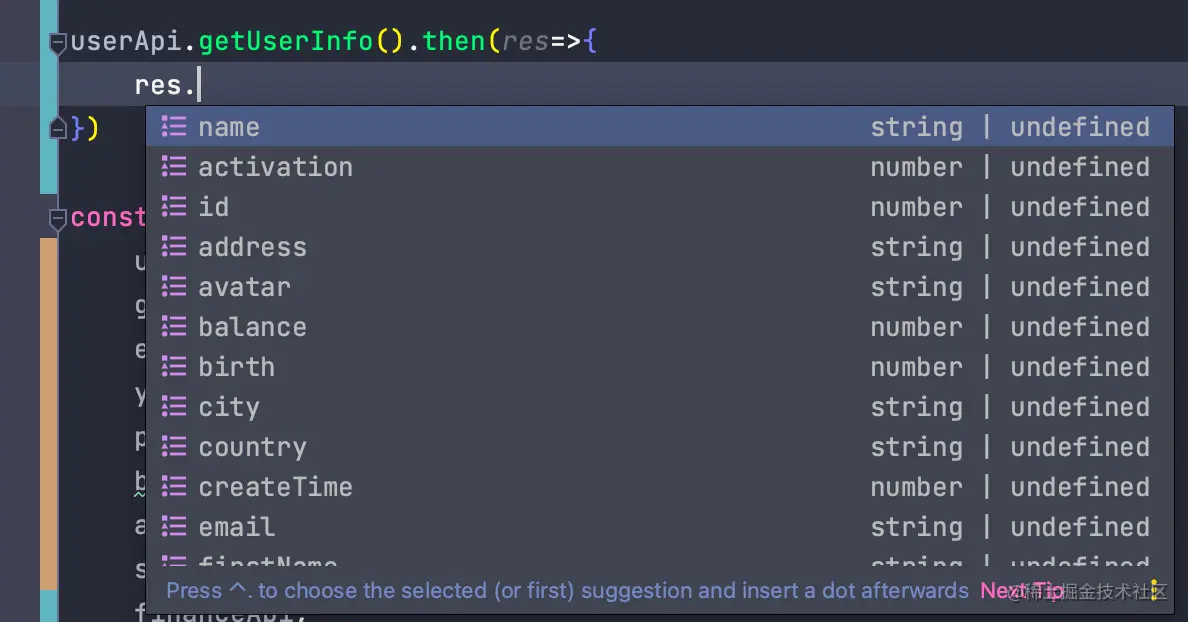This screenshot has height=622, width=1188.
Task: Click the 'string | undefined' type of email
Action: pos(1010,527)
